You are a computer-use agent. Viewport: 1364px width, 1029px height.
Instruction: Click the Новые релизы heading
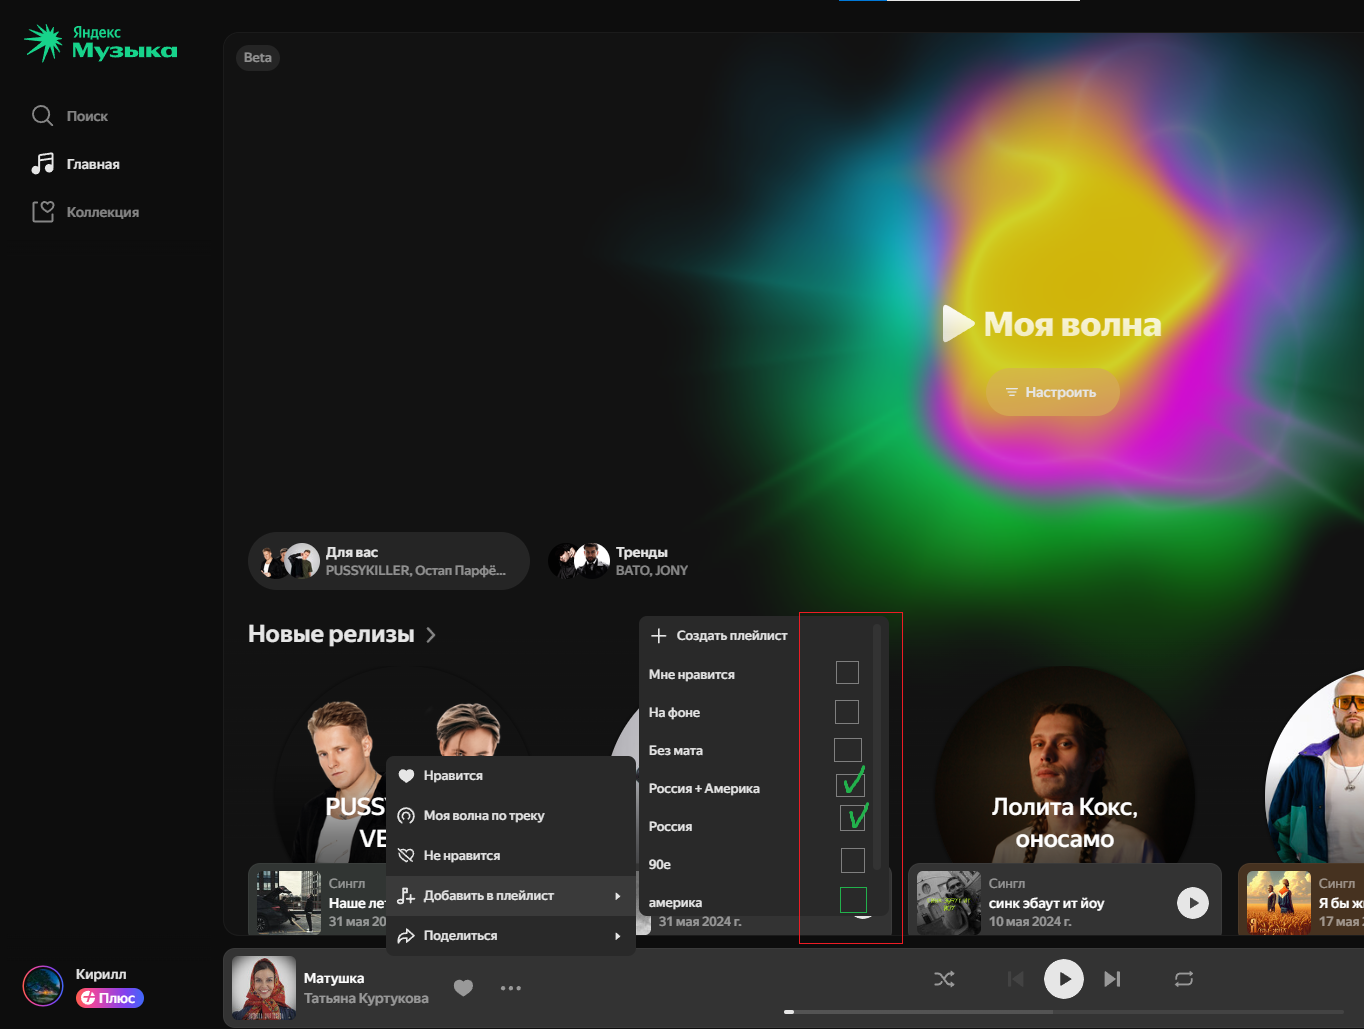[331, 634]
